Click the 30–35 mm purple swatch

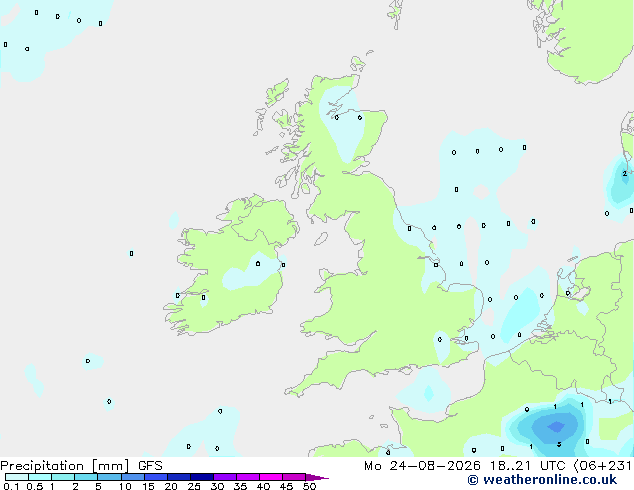[x=225, y=477]
